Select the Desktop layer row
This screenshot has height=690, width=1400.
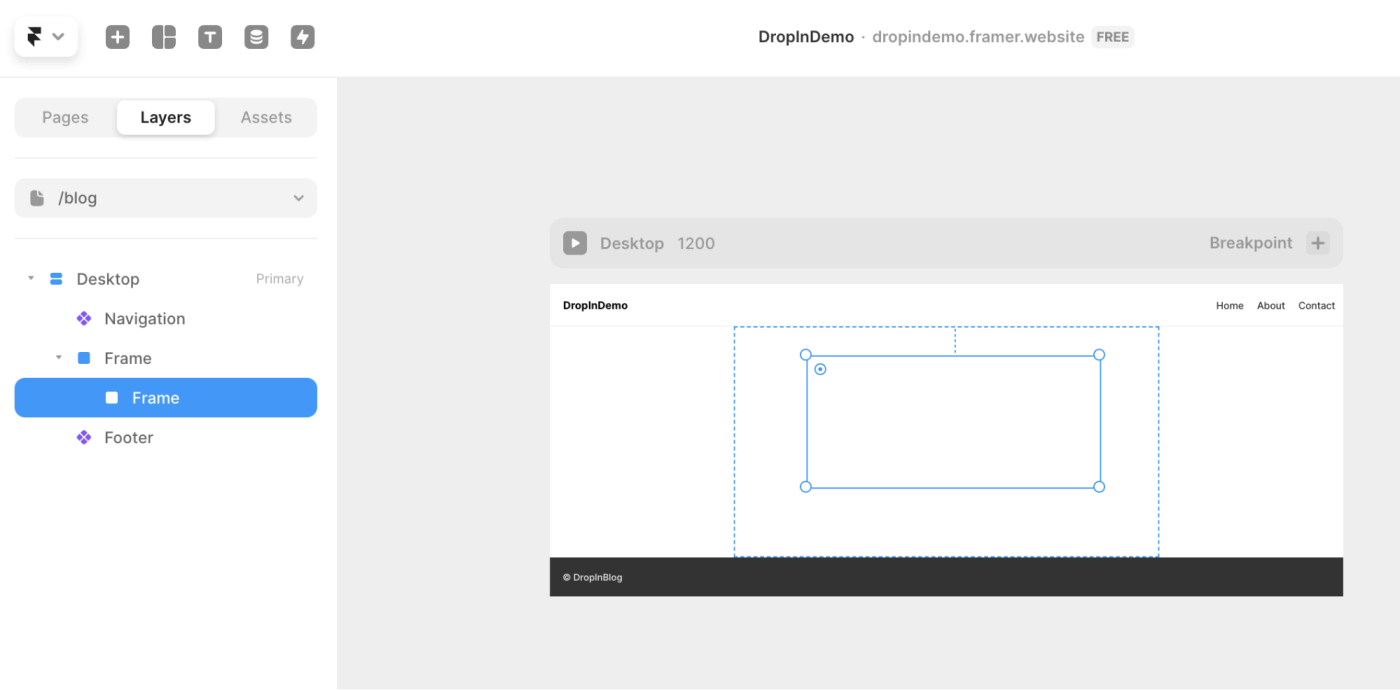tap(166, 279)
